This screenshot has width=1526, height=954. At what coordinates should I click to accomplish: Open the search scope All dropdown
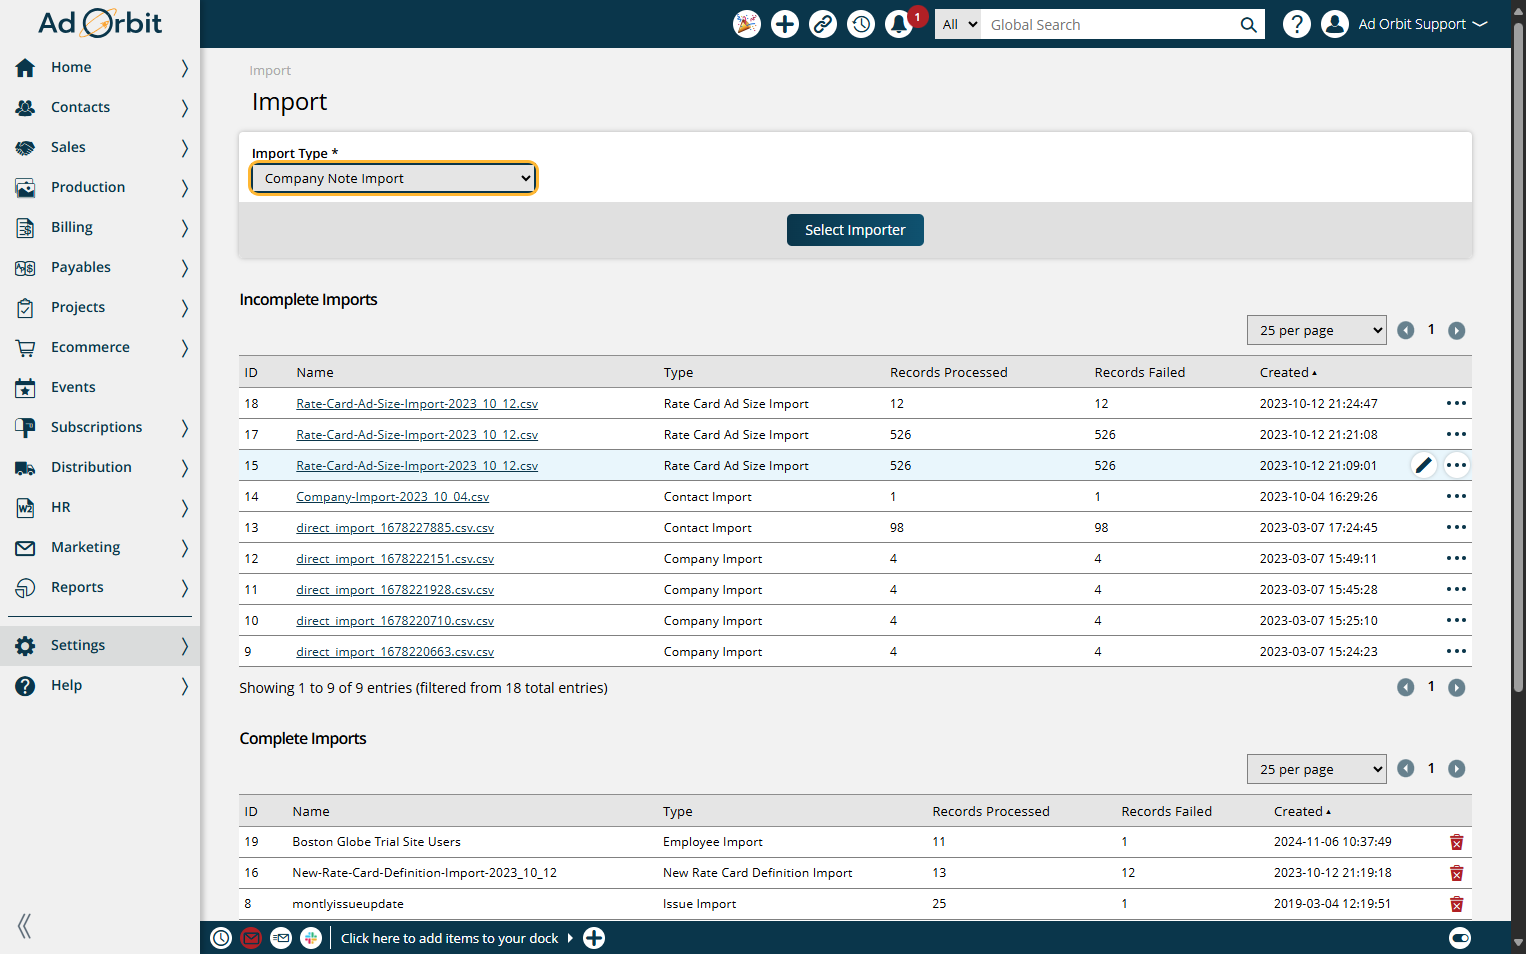tap(959, 24)
